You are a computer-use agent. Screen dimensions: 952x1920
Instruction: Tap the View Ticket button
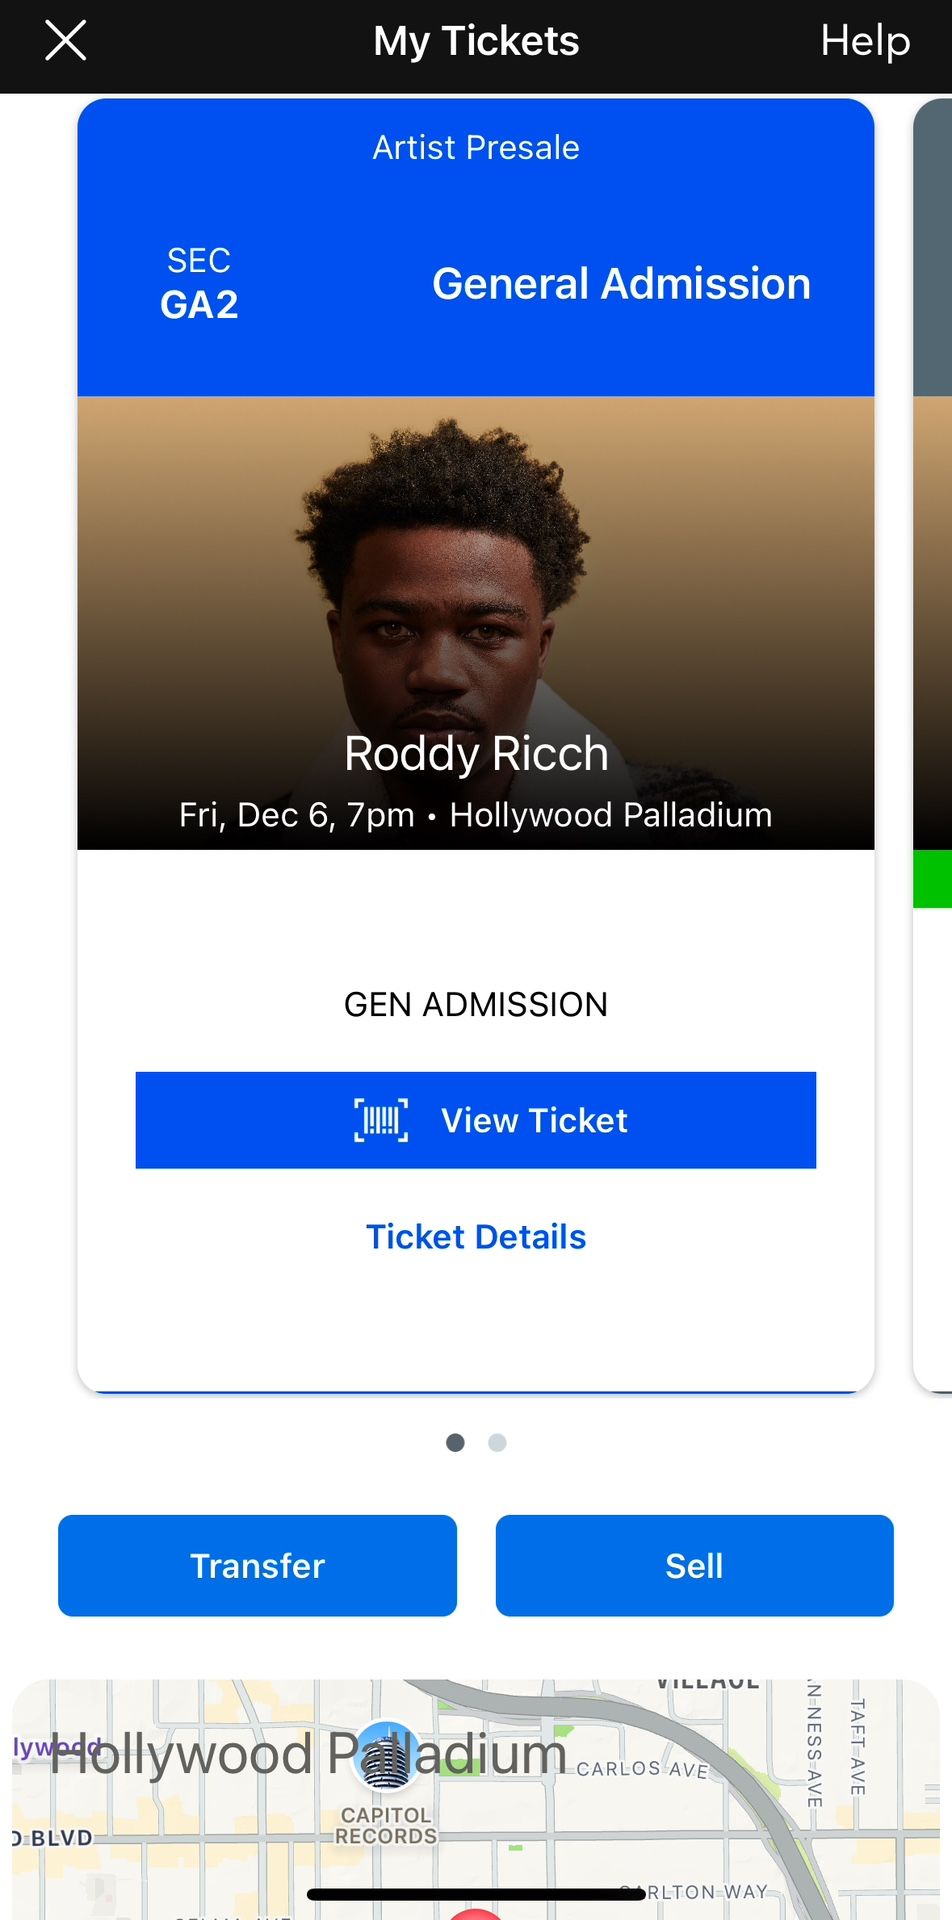476,1120
